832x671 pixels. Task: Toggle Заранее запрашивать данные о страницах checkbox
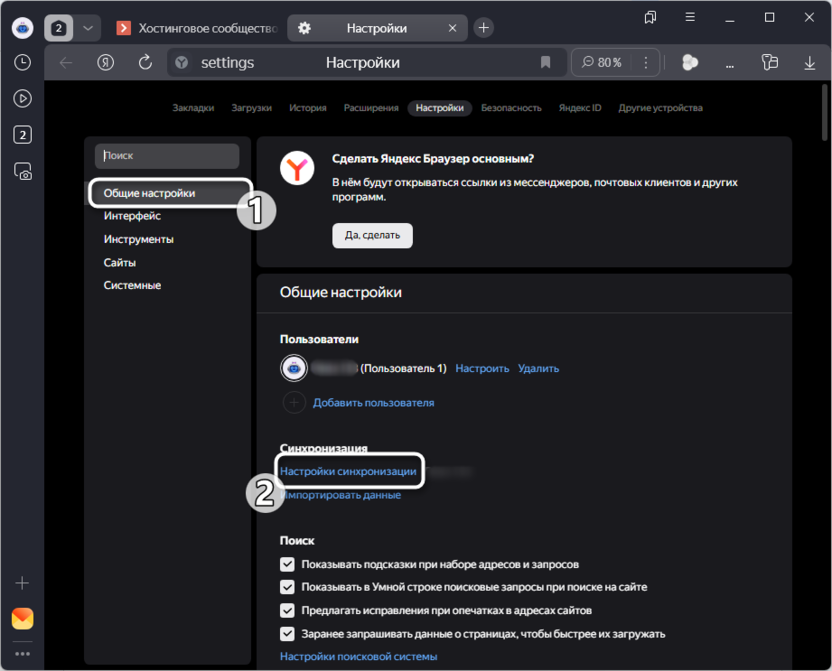pos(287,634)
